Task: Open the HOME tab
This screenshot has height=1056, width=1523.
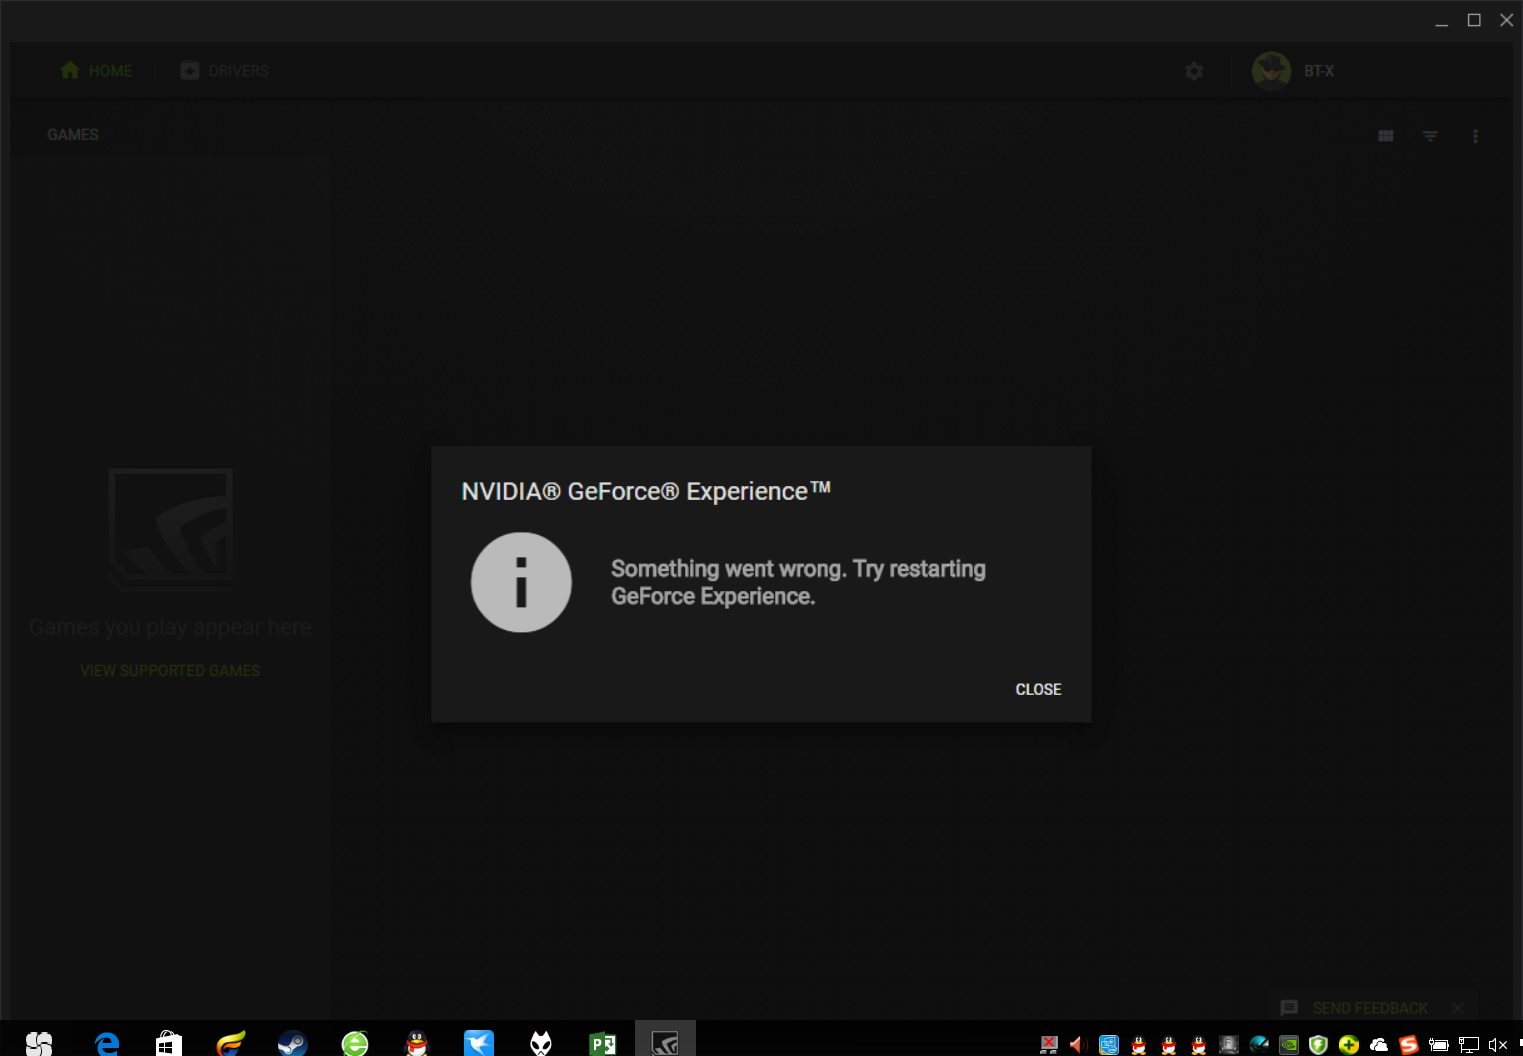Action: (96, 71)
